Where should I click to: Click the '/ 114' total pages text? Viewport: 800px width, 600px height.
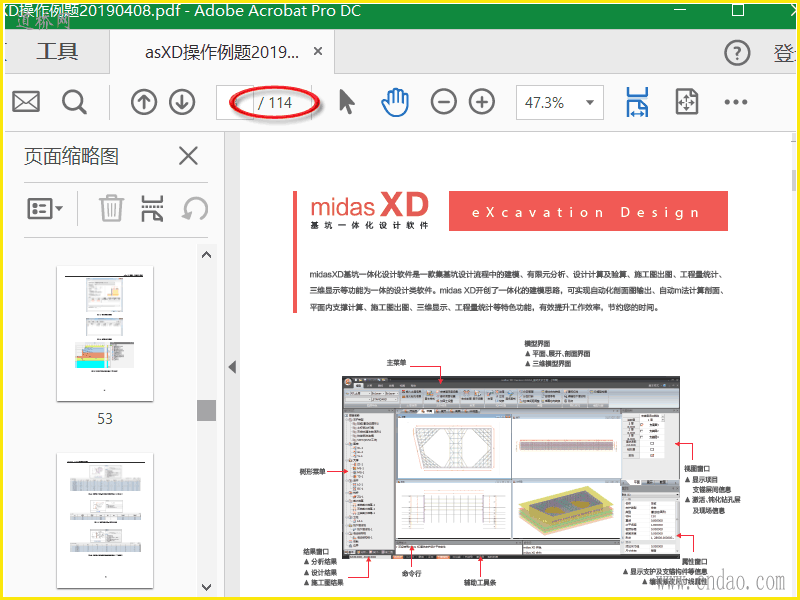(275, 103)
